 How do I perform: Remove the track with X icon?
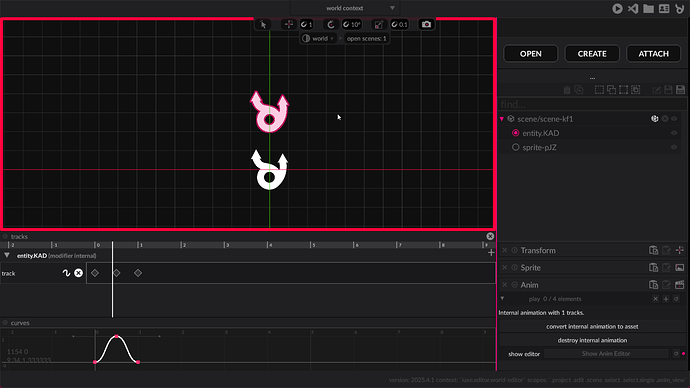click(78, 273)
